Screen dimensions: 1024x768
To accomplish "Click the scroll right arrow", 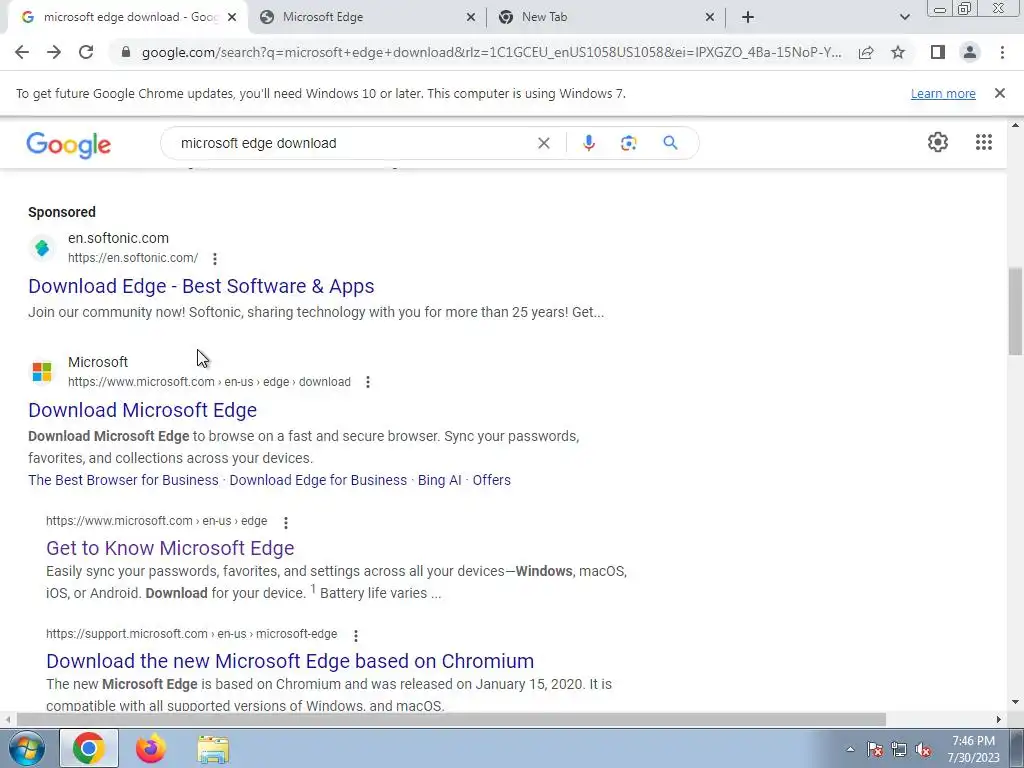I will point(999,719).
